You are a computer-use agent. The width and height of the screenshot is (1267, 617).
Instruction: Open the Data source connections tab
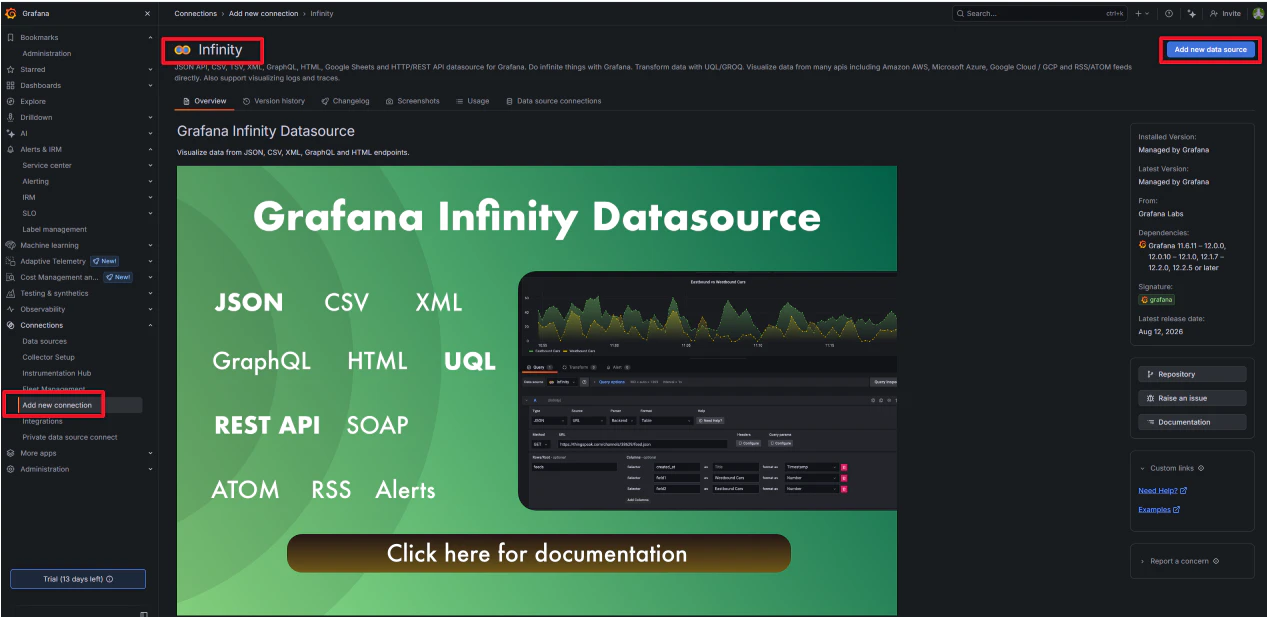point(553,101)
